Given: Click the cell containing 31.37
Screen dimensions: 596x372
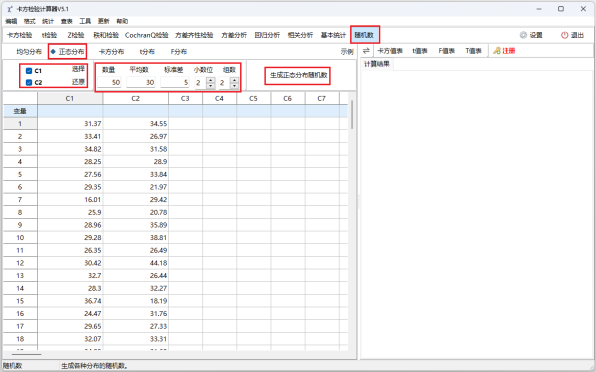Looking at the screenshot, I should tap(70, 123).
